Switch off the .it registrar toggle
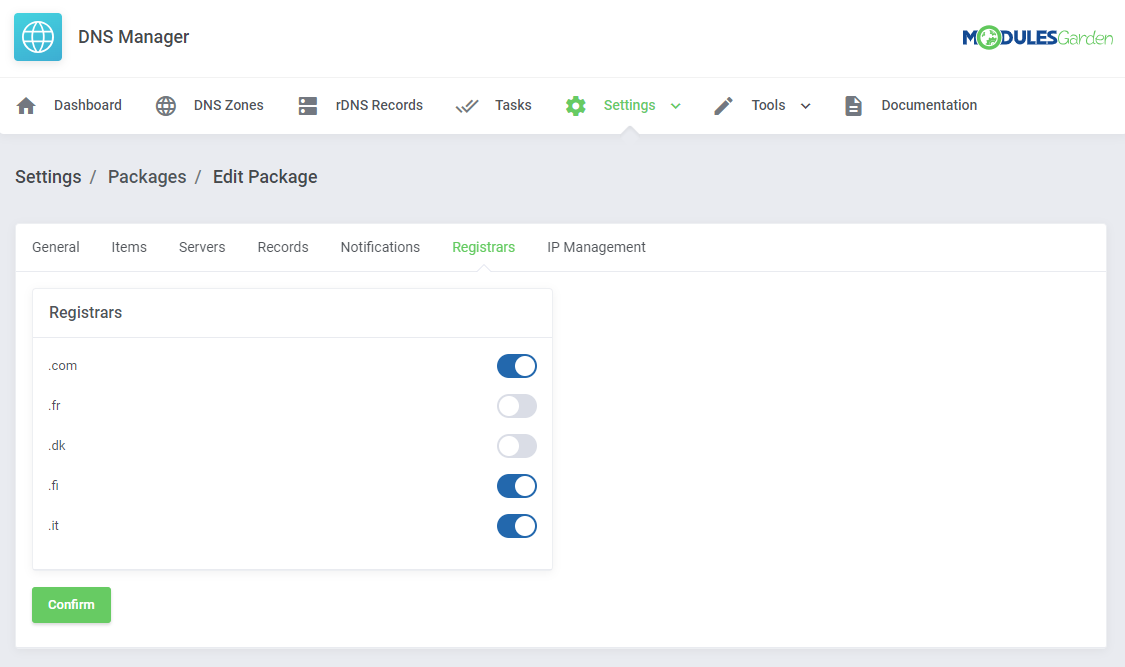 pos(517,526)
